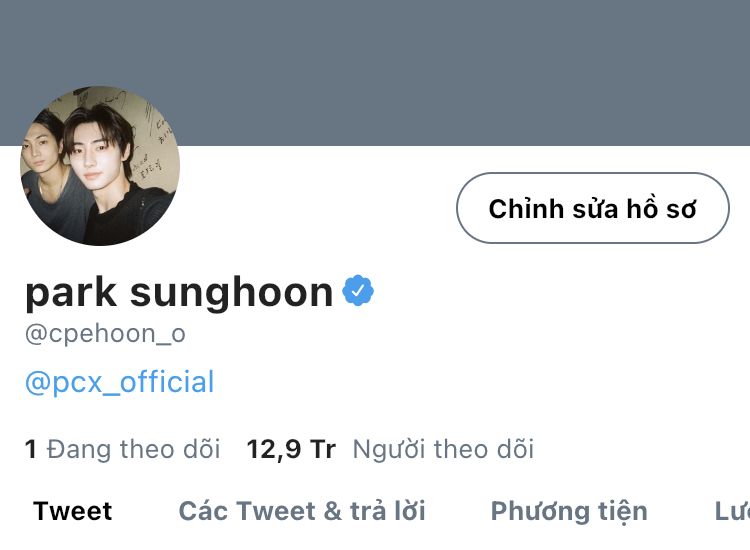Open the Phương tiện tab
Viewport: 750px width, 550px height.
[x=569, y=512]
